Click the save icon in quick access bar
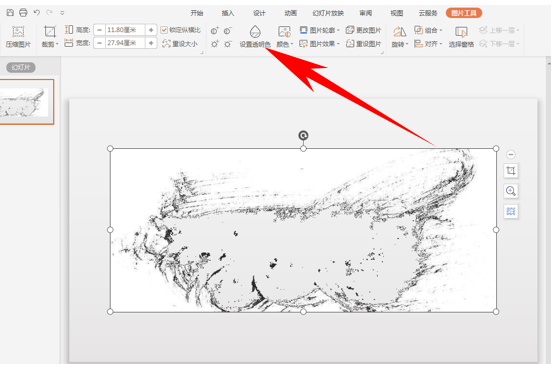Image resolution: width=552 pixels, height=366 pixels. (10, 13)
